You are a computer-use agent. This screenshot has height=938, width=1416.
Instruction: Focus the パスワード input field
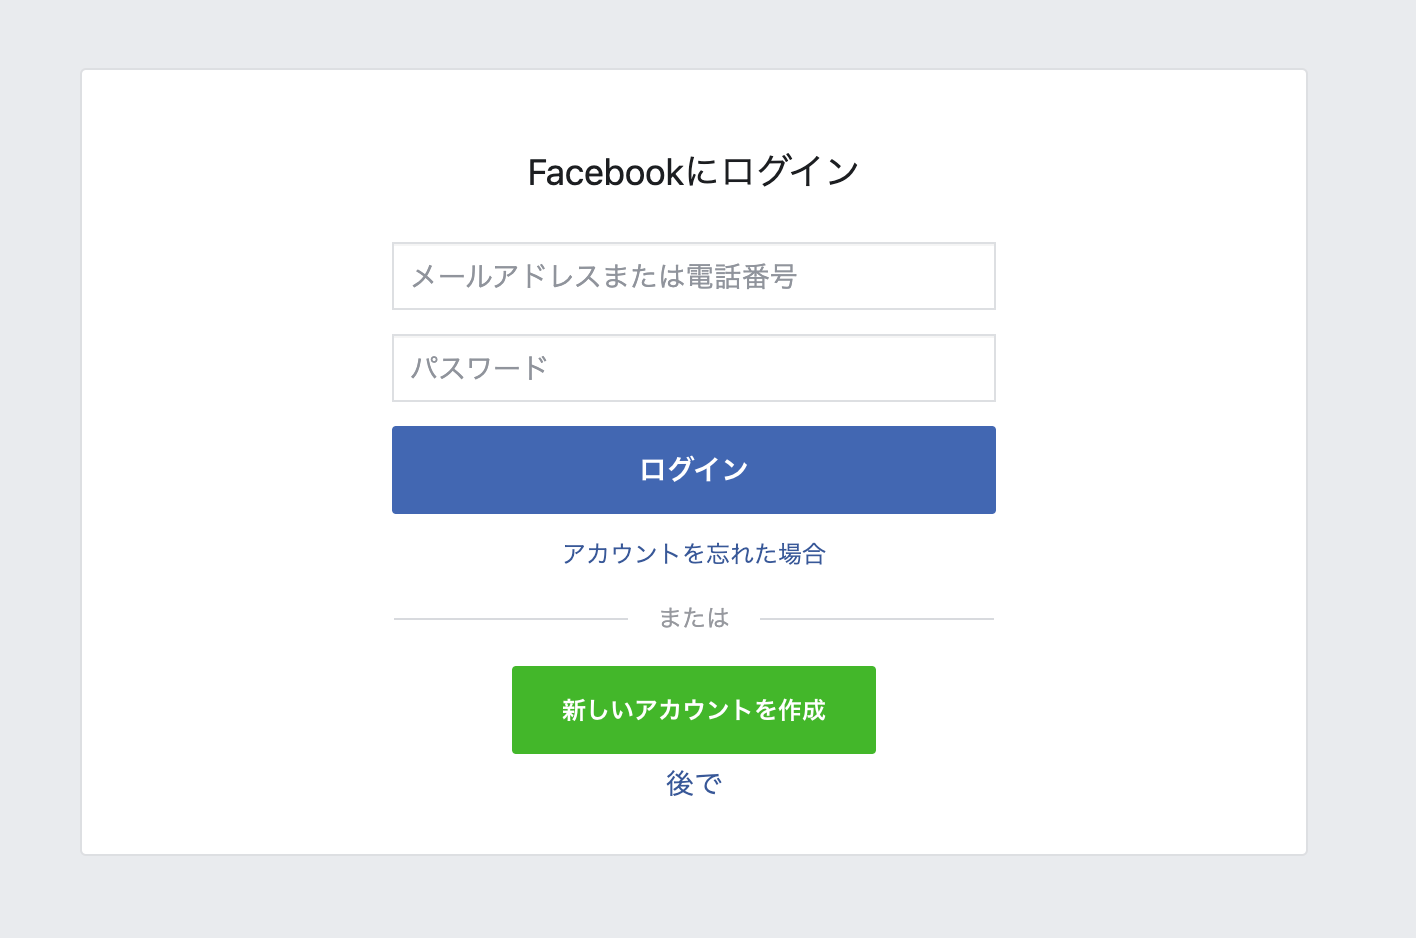(x=693, y=368)
